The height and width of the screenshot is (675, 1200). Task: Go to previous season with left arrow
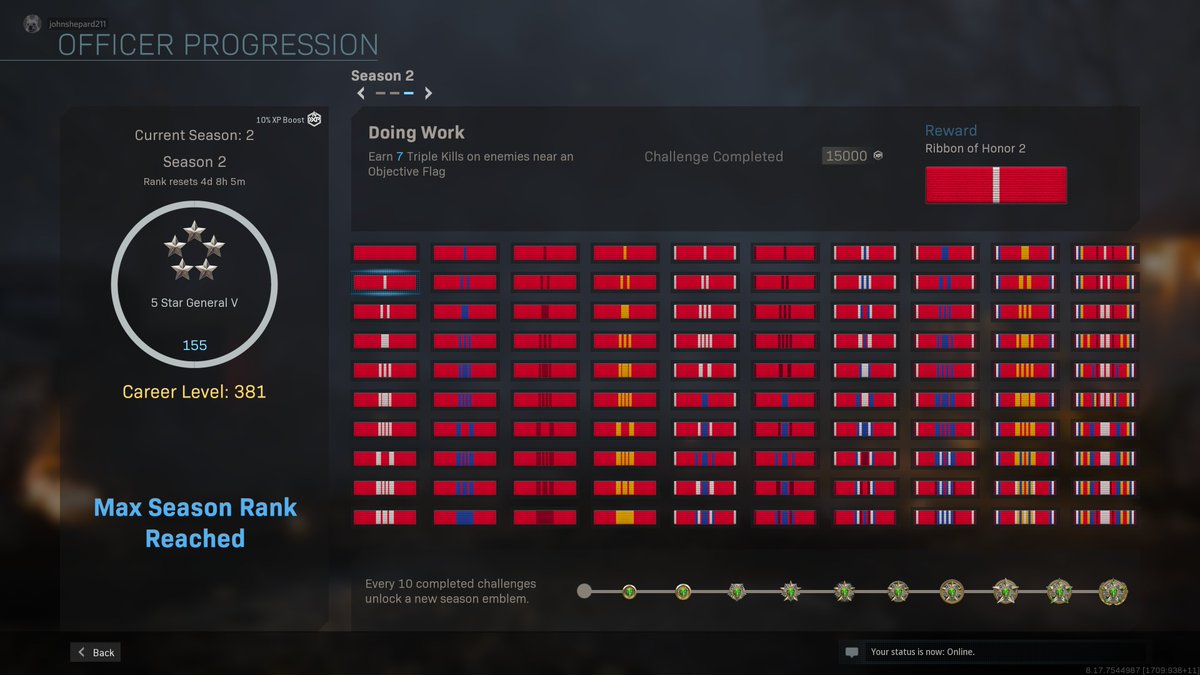coord(361,93)
